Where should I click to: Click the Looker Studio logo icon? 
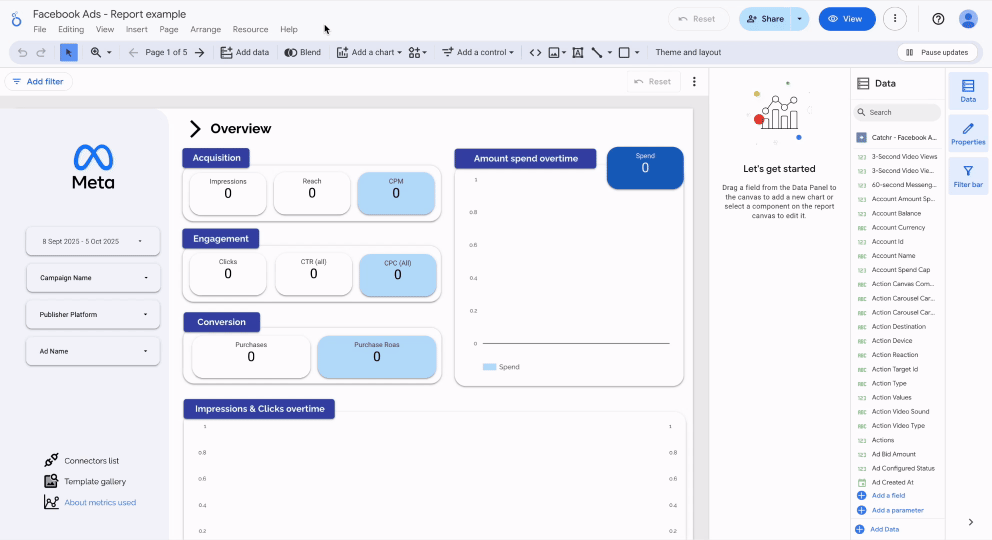16,20
